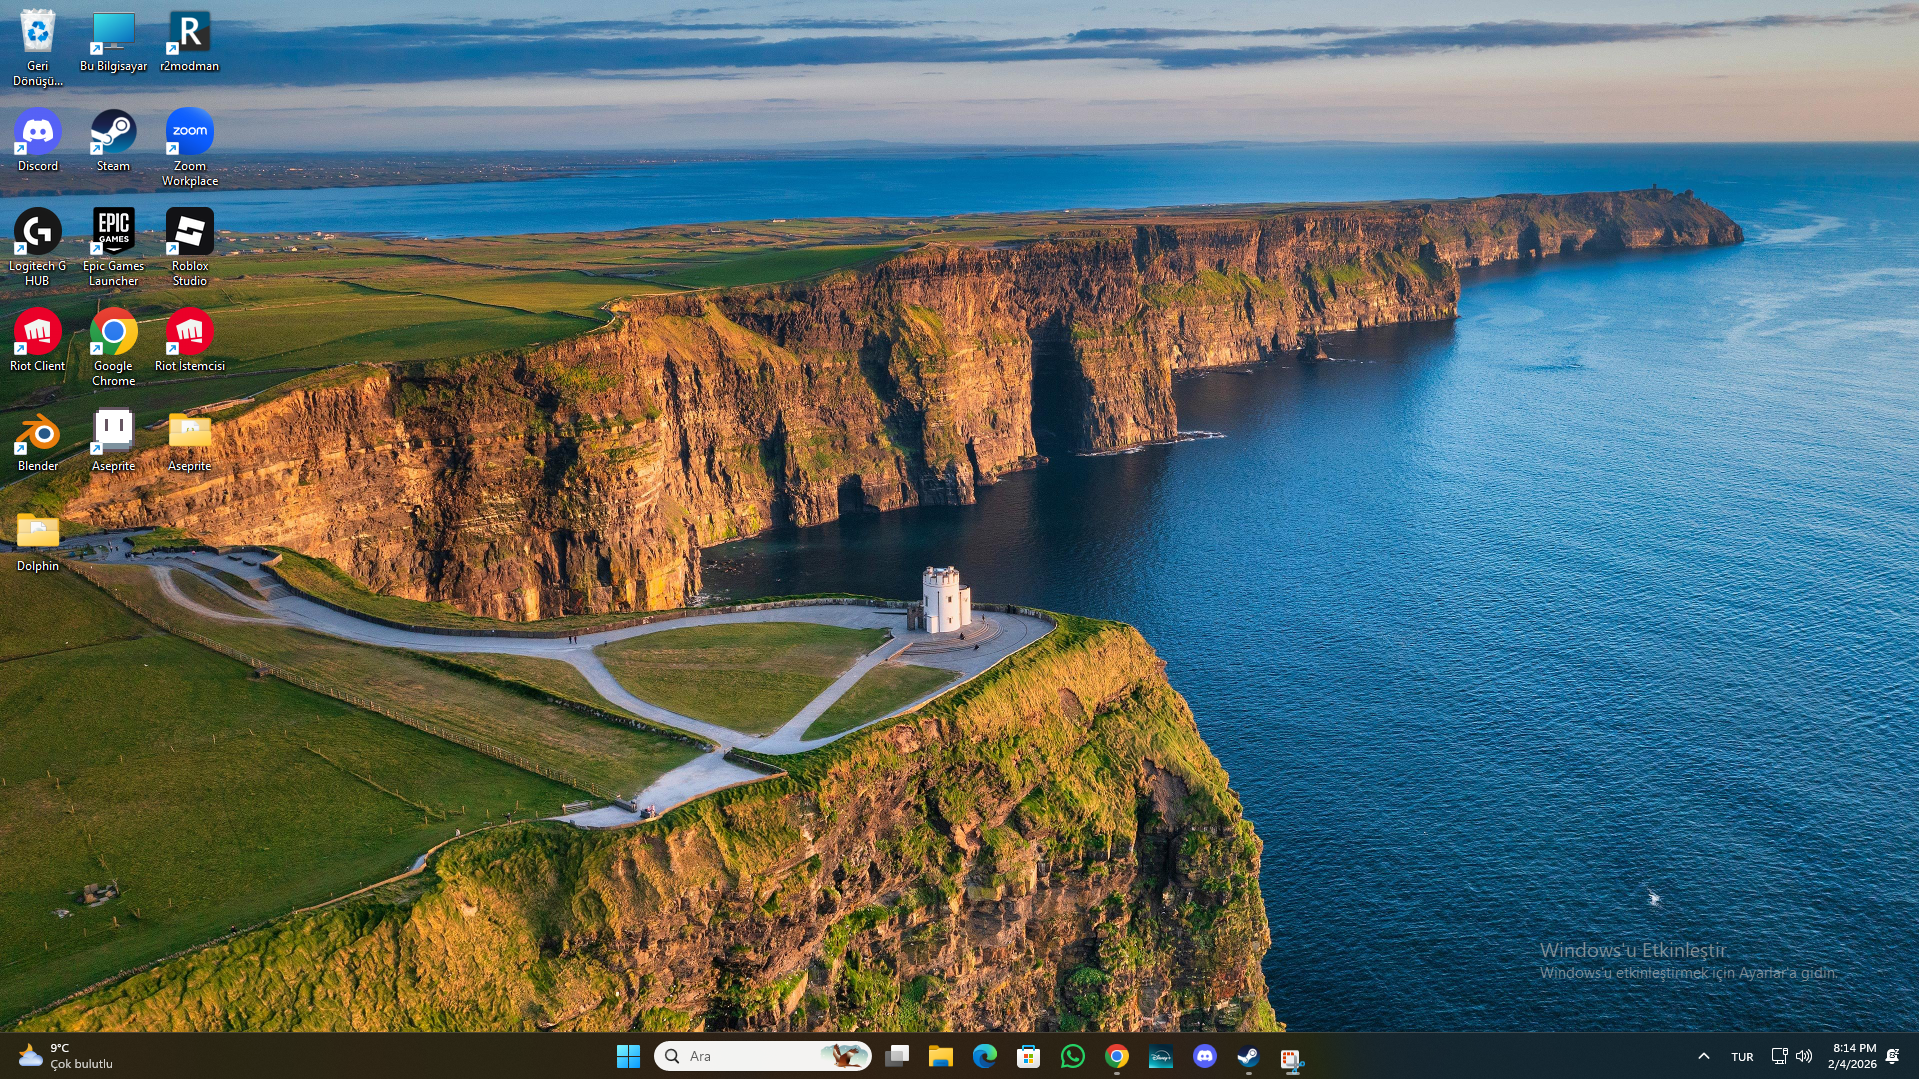Screen dimensions: 1919x1079
Task: Click the Ara search box in the taskbar
Action: point(762,1056)
